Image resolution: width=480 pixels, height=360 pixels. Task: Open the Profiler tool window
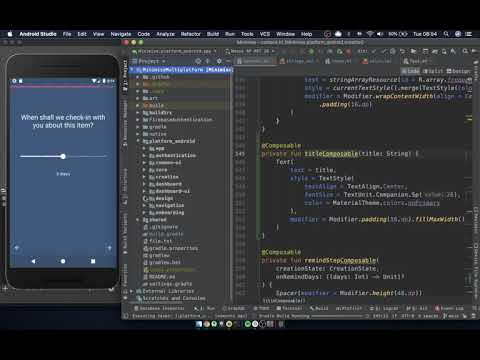point(348,308)
